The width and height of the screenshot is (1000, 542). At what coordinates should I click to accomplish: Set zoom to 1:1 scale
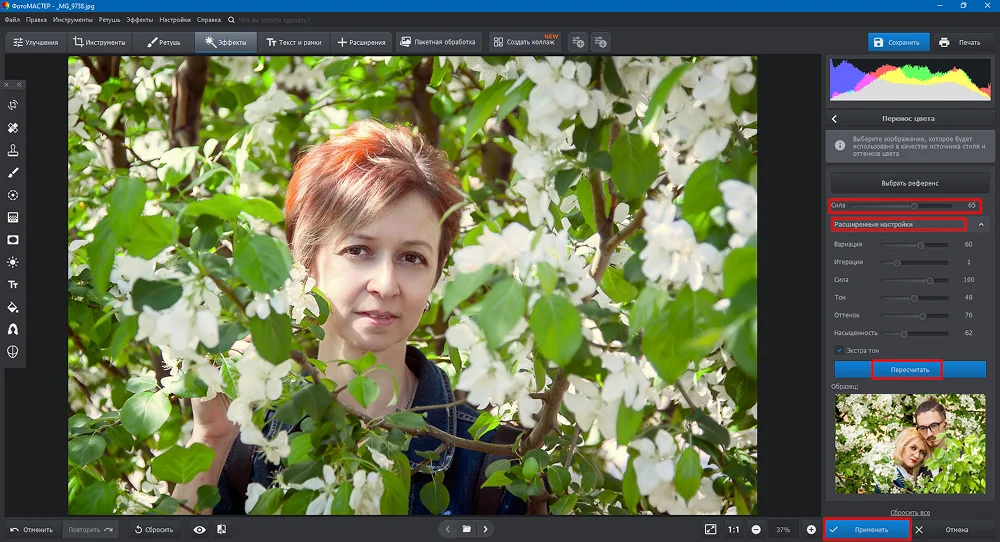(x=733, y=529)
